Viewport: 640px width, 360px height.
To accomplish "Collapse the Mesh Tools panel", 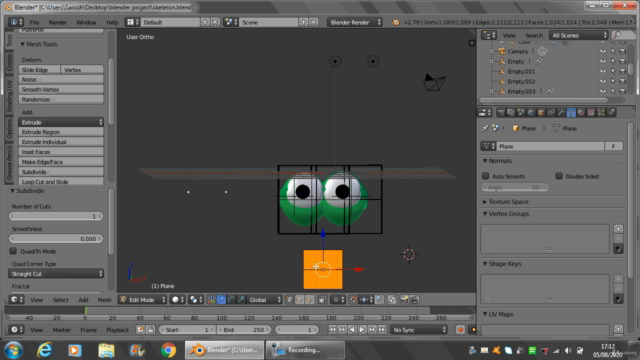I will pyautogui.click(x=22, y=44).
